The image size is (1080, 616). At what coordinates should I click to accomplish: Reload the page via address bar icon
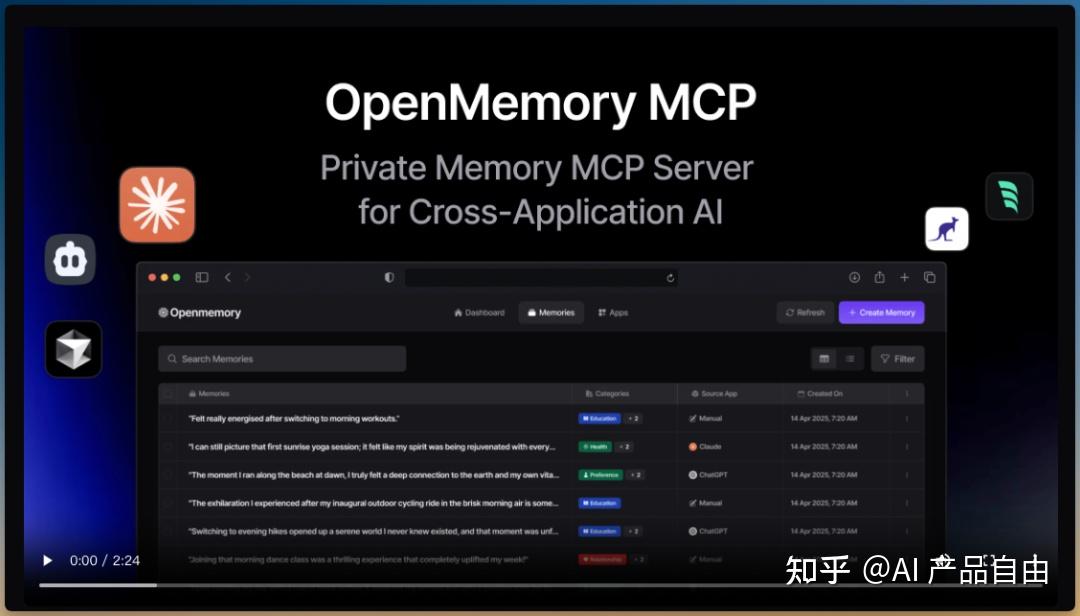670,278
